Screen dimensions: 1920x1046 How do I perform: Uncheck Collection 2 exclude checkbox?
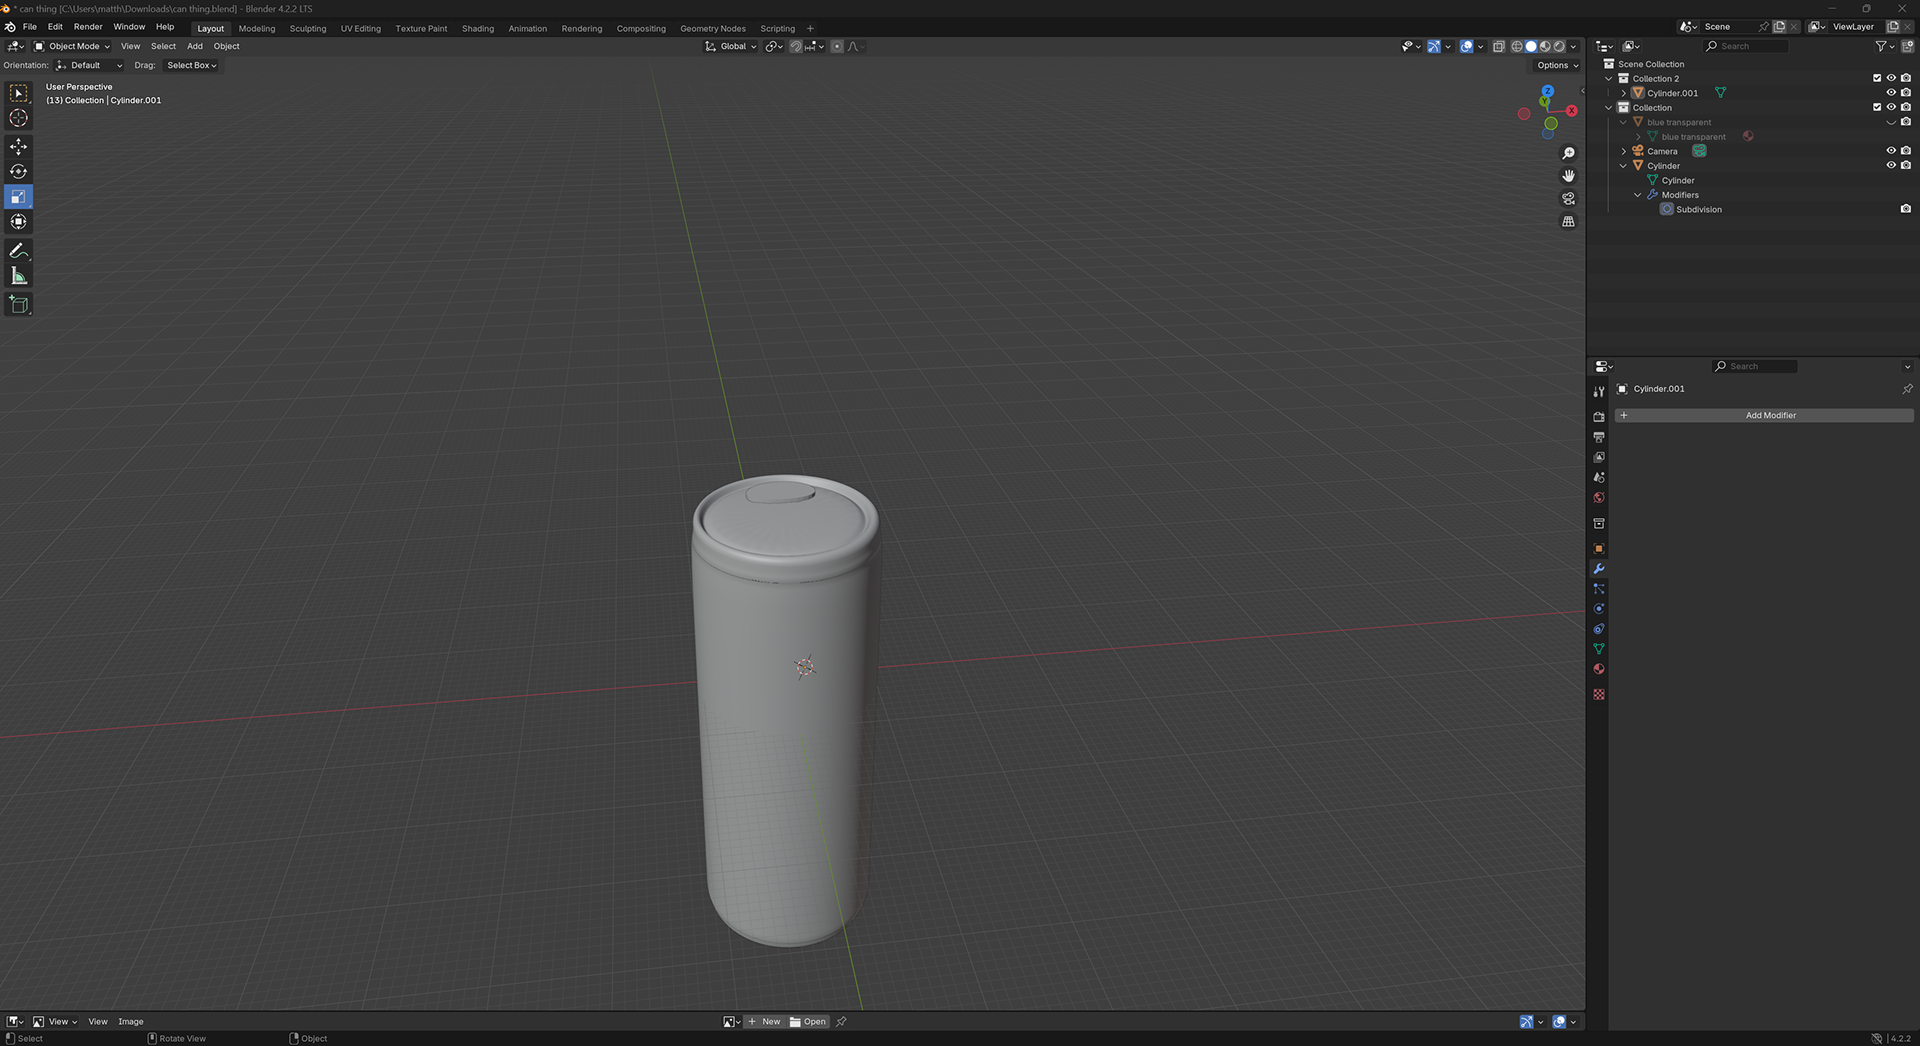point(1877,78)
